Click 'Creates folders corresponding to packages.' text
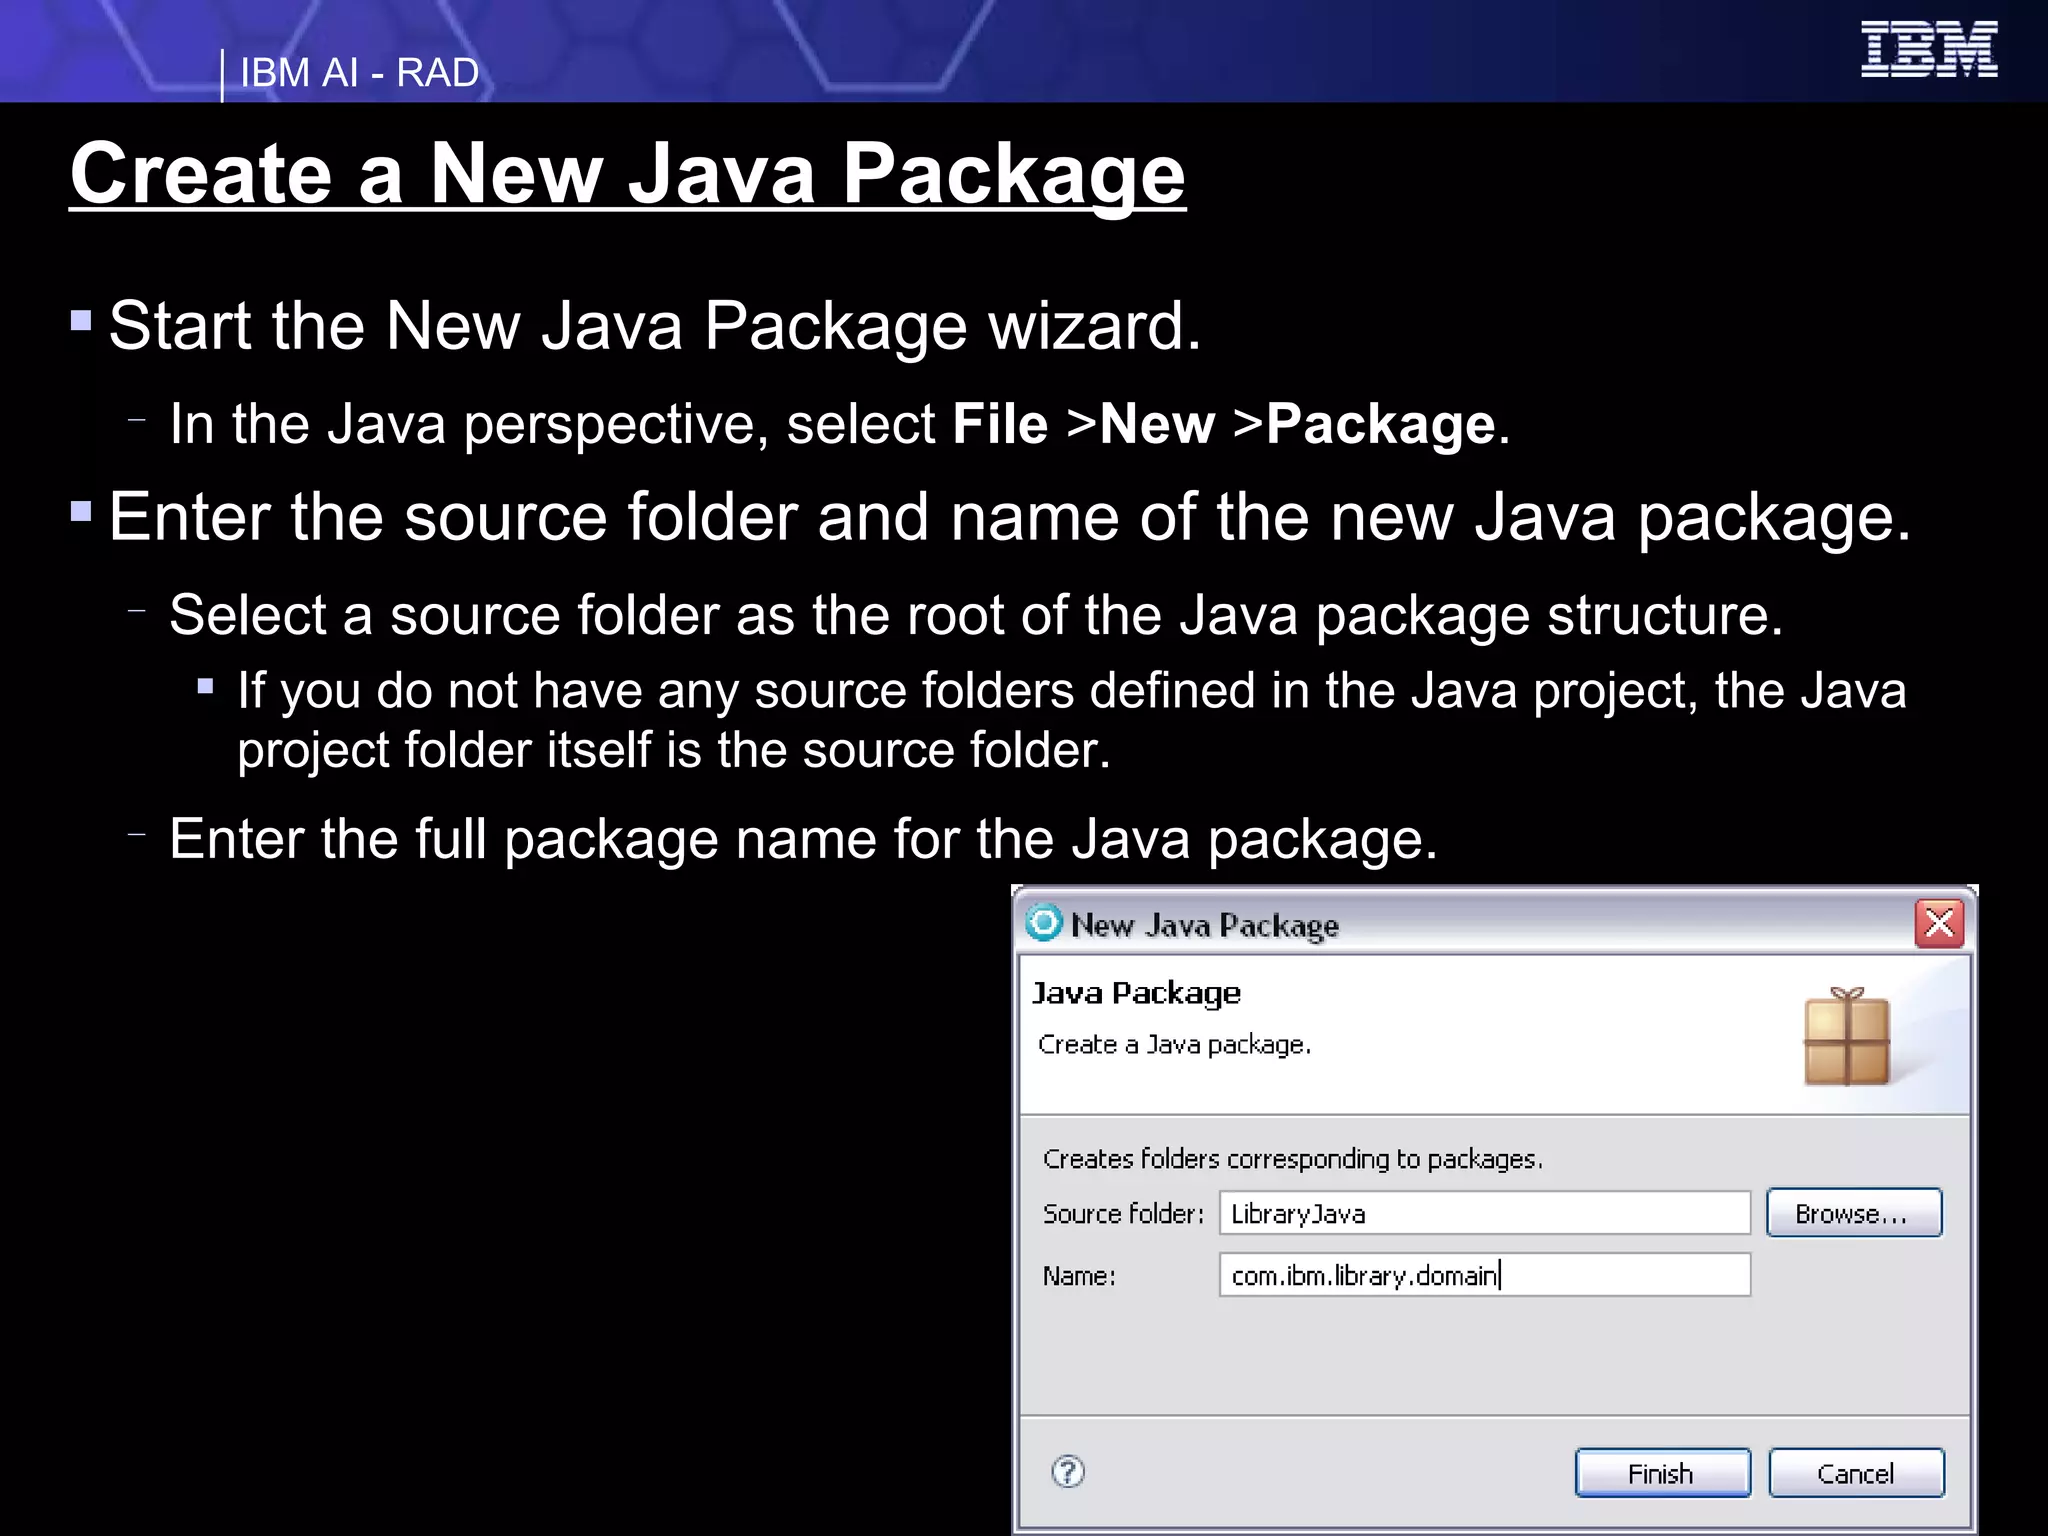 click(x=1292, y=1159)
